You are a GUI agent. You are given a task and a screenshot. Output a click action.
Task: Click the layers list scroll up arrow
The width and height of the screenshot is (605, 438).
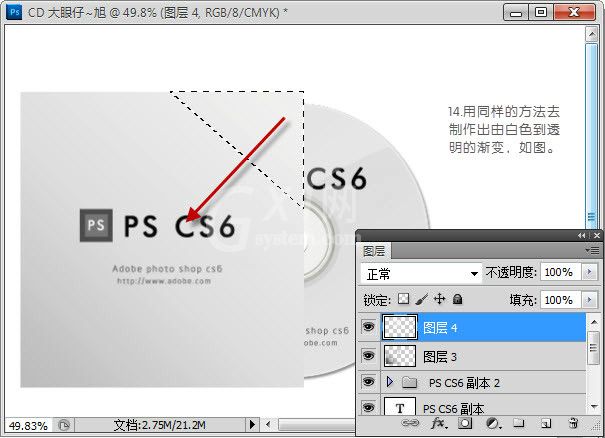coord(594,321)
